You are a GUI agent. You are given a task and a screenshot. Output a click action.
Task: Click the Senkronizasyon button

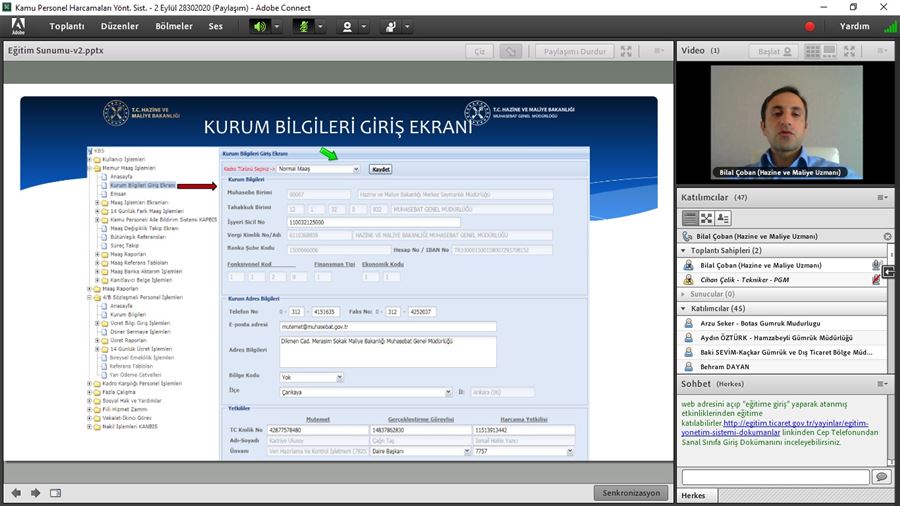coord(631,493)
